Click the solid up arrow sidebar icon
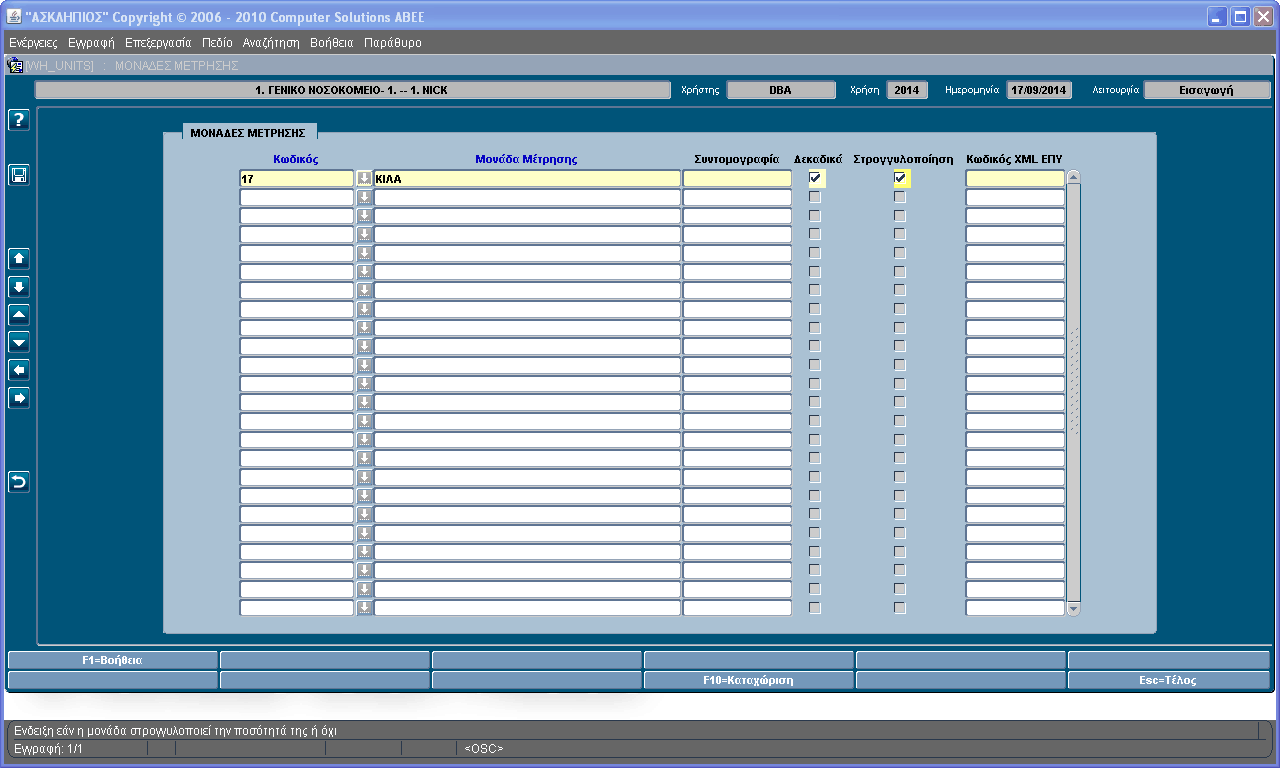Screen dimensions: 1280x768 19,259
